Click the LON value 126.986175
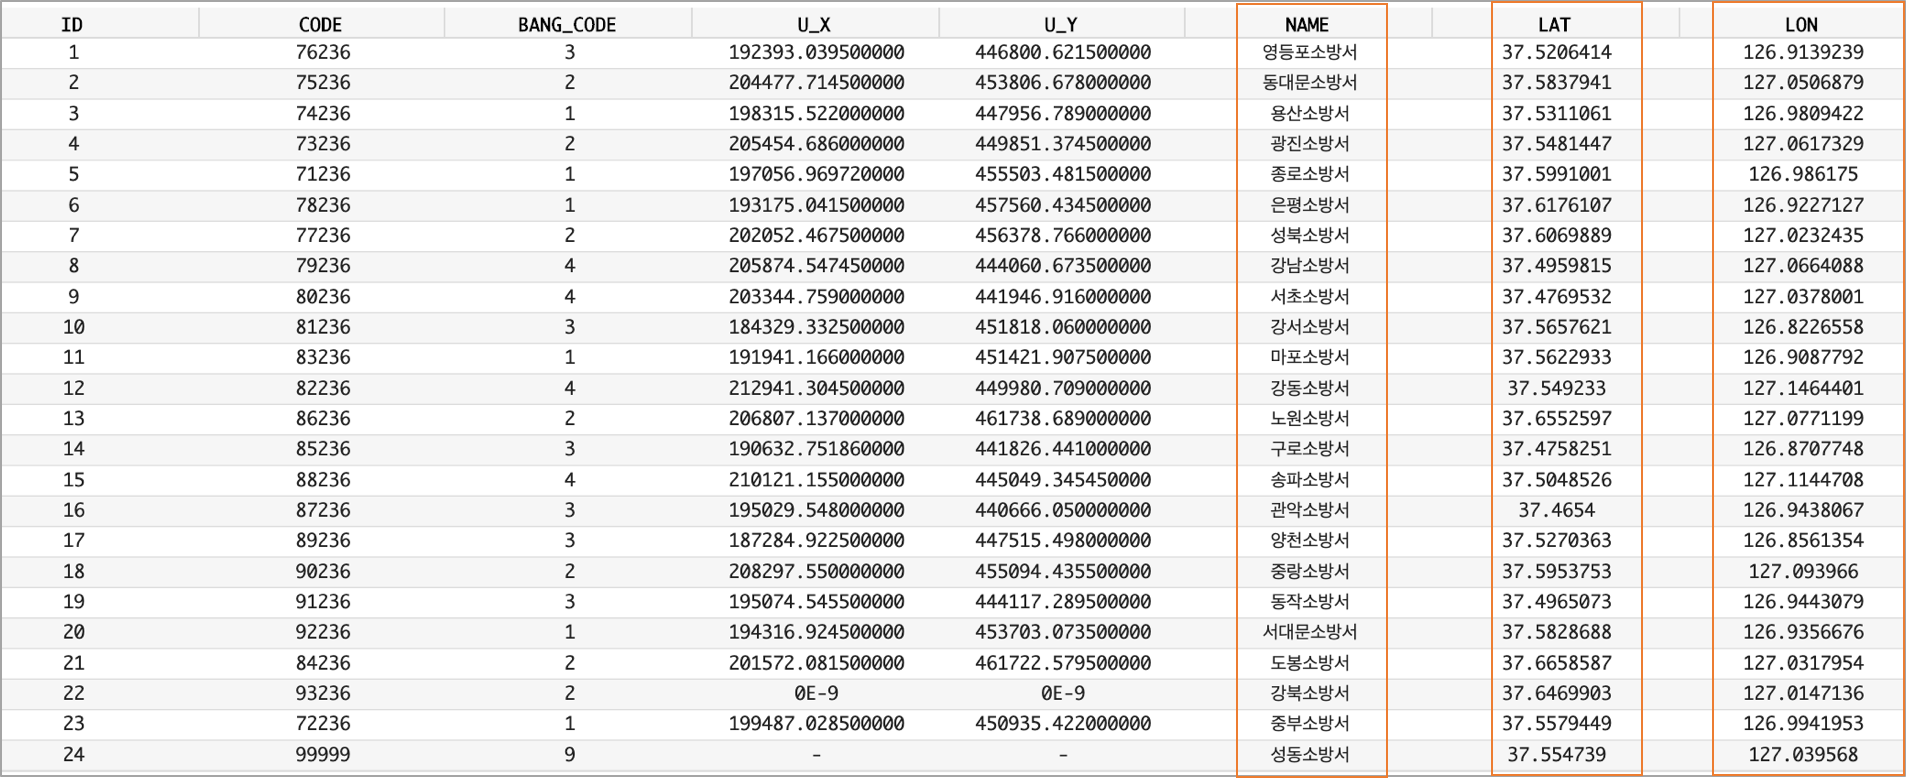 pos(1803,174)
